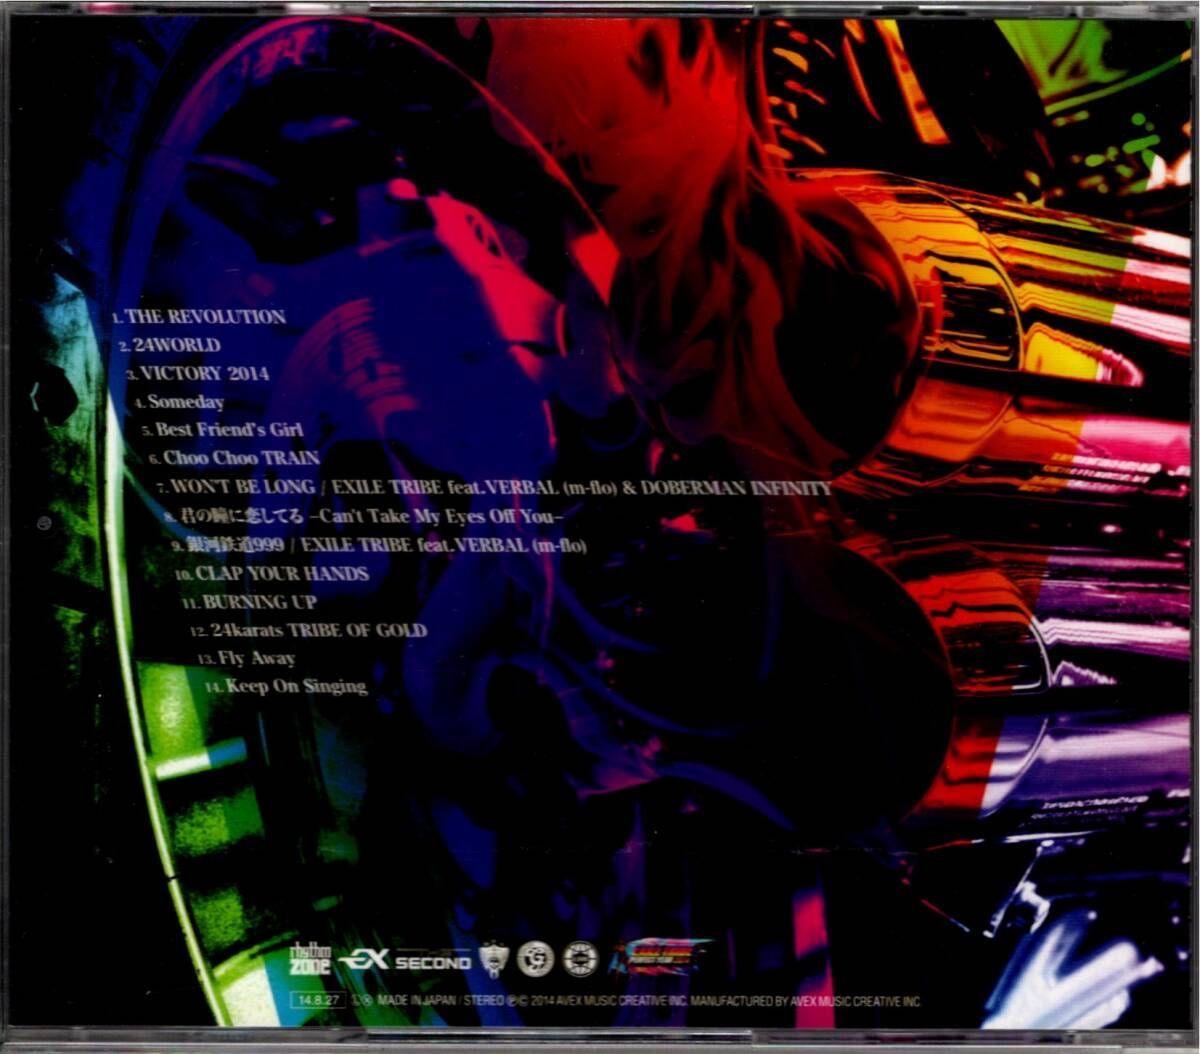Click the EX winged logo
This screenshot has height=1054, width=1200.
[364, 961]
